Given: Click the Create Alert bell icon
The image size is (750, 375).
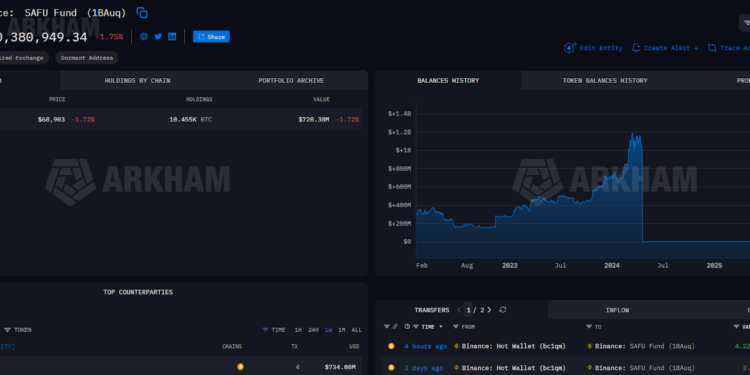Looking at the screenshot, I should [636, 48].
